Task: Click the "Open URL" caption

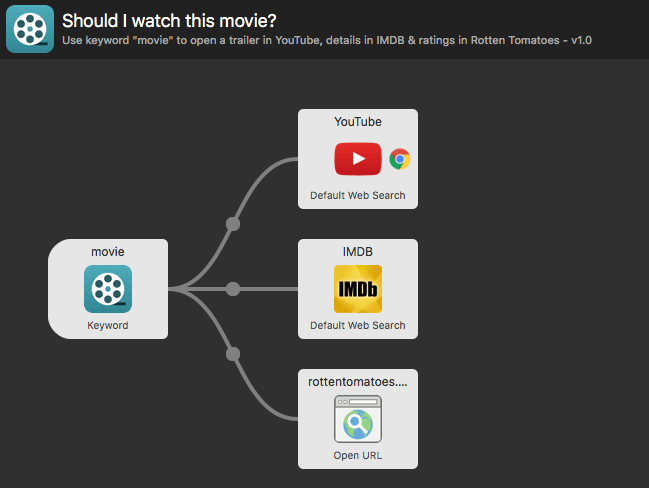Action: (358, 455)
